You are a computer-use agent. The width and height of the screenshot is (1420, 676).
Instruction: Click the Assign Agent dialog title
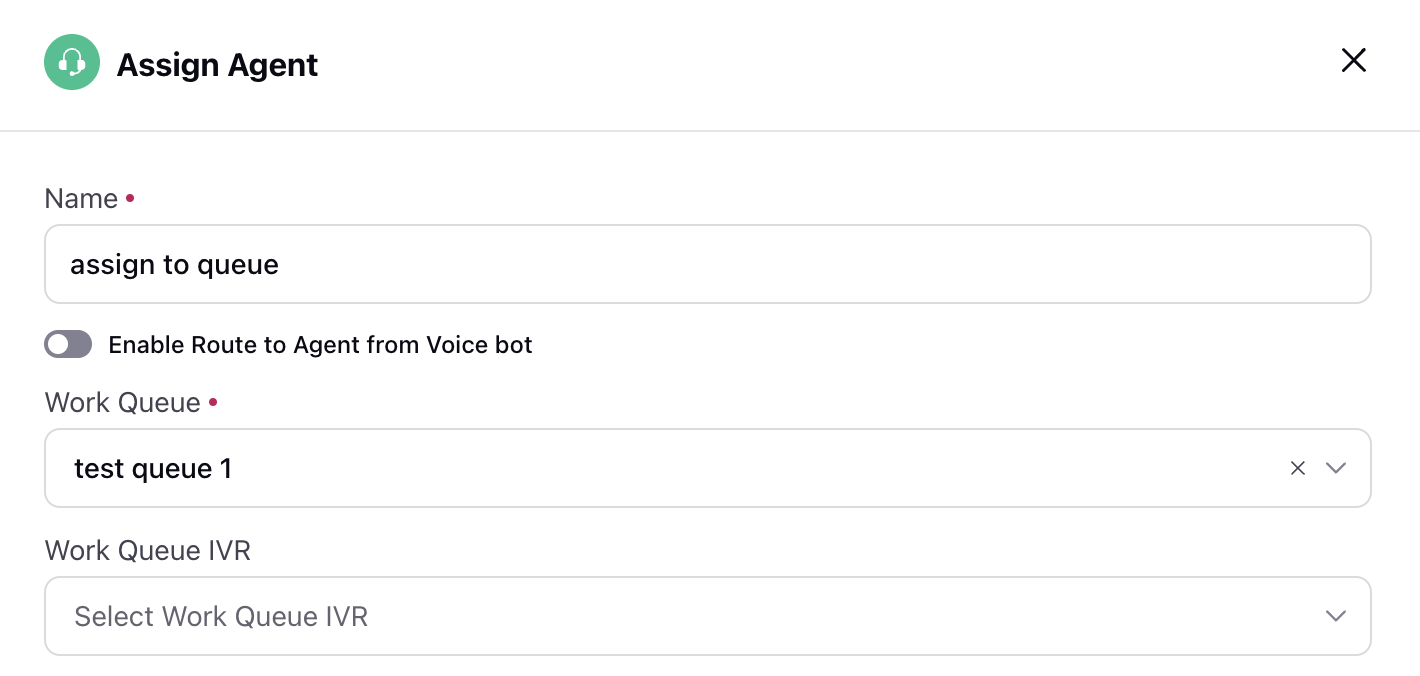(217, 65)
